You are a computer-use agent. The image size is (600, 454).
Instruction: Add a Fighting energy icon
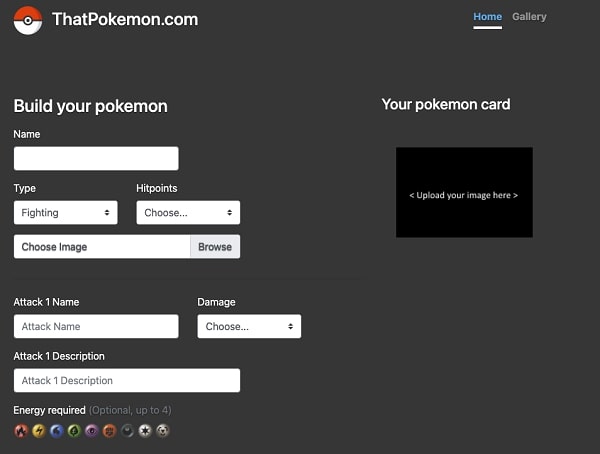(109, 431)
